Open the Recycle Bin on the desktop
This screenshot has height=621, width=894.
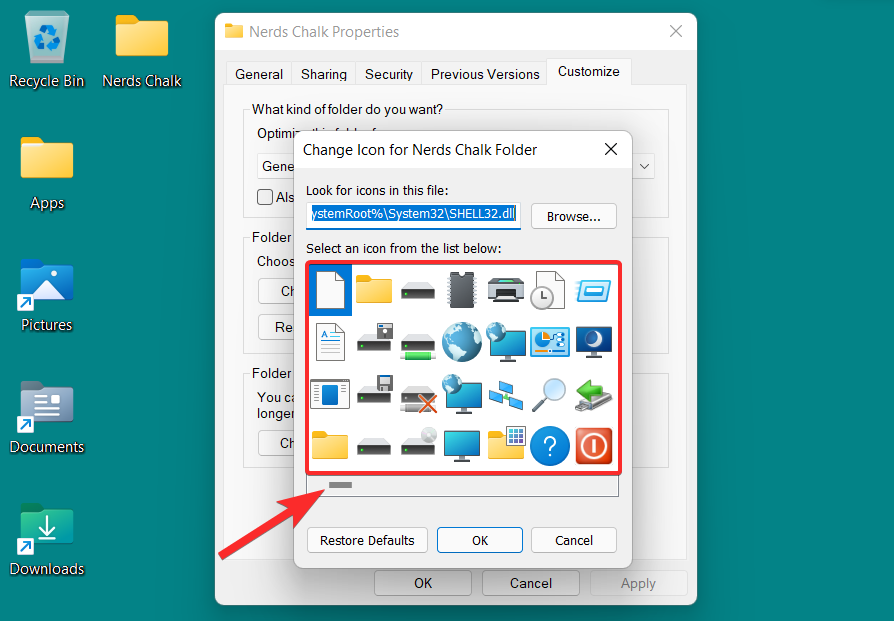coord(45,35)
